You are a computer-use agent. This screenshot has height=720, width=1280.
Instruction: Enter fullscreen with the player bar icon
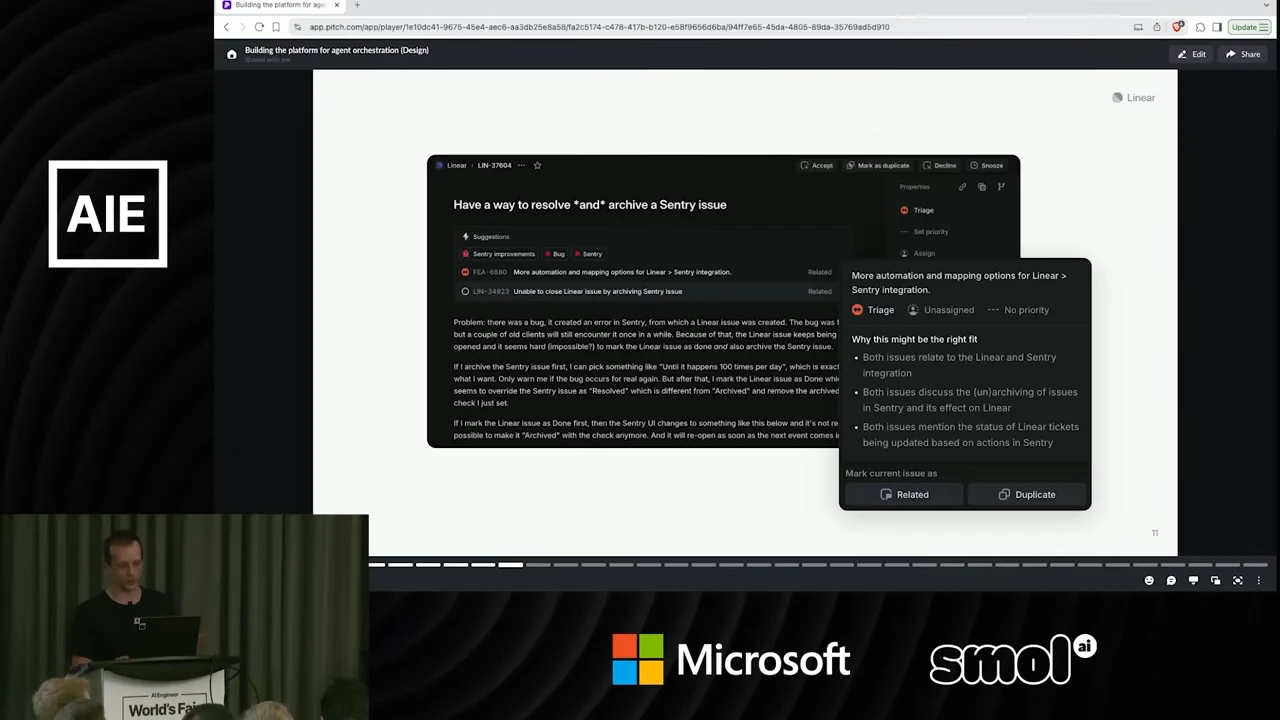(x=1237, y=580)
